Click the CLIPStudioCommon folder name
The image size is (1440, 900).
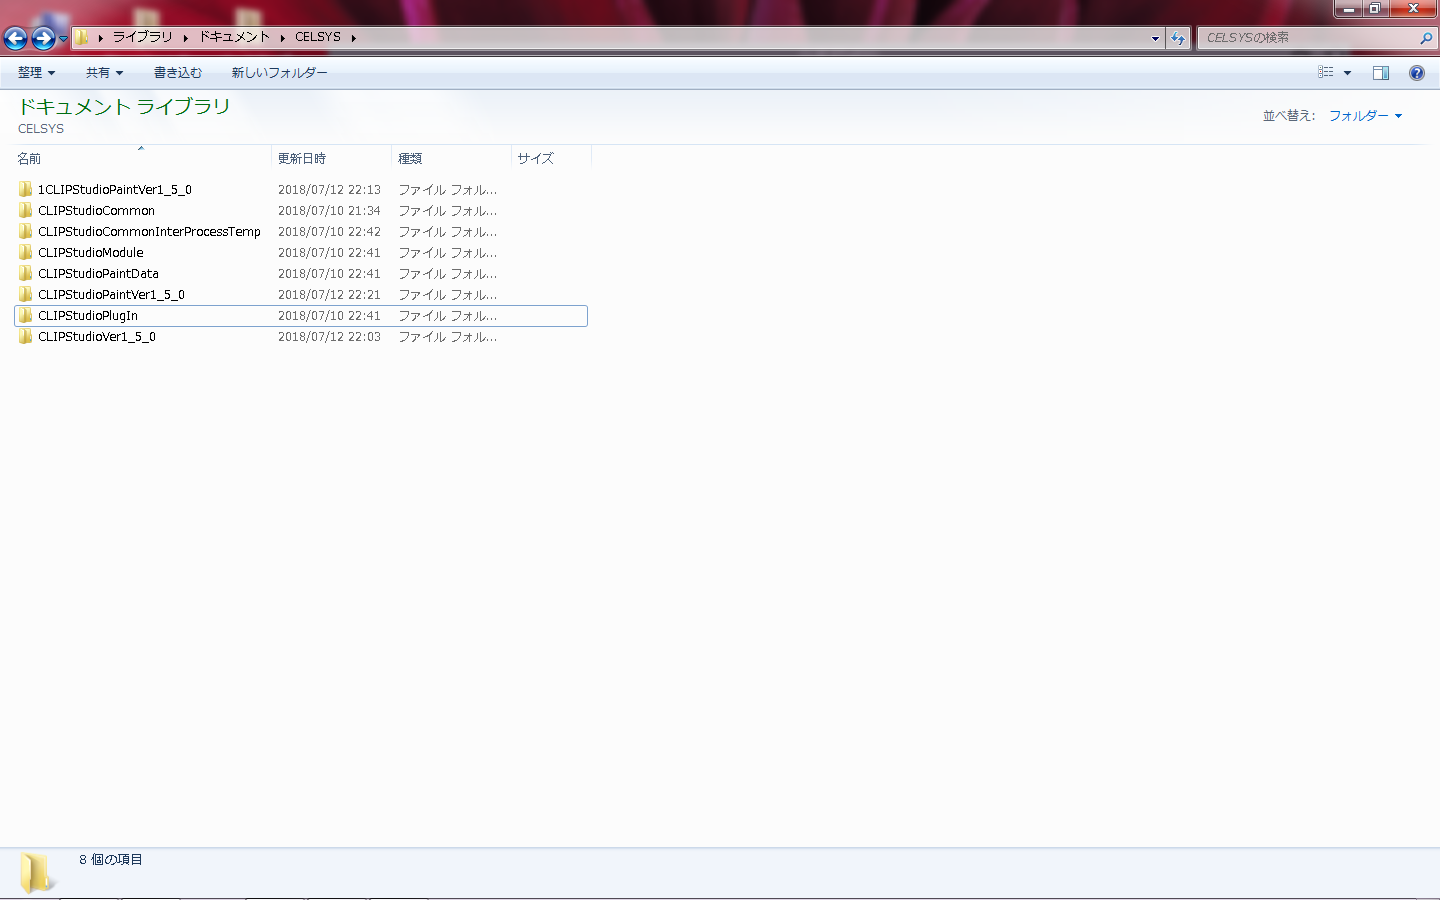(x=96, y=211)
